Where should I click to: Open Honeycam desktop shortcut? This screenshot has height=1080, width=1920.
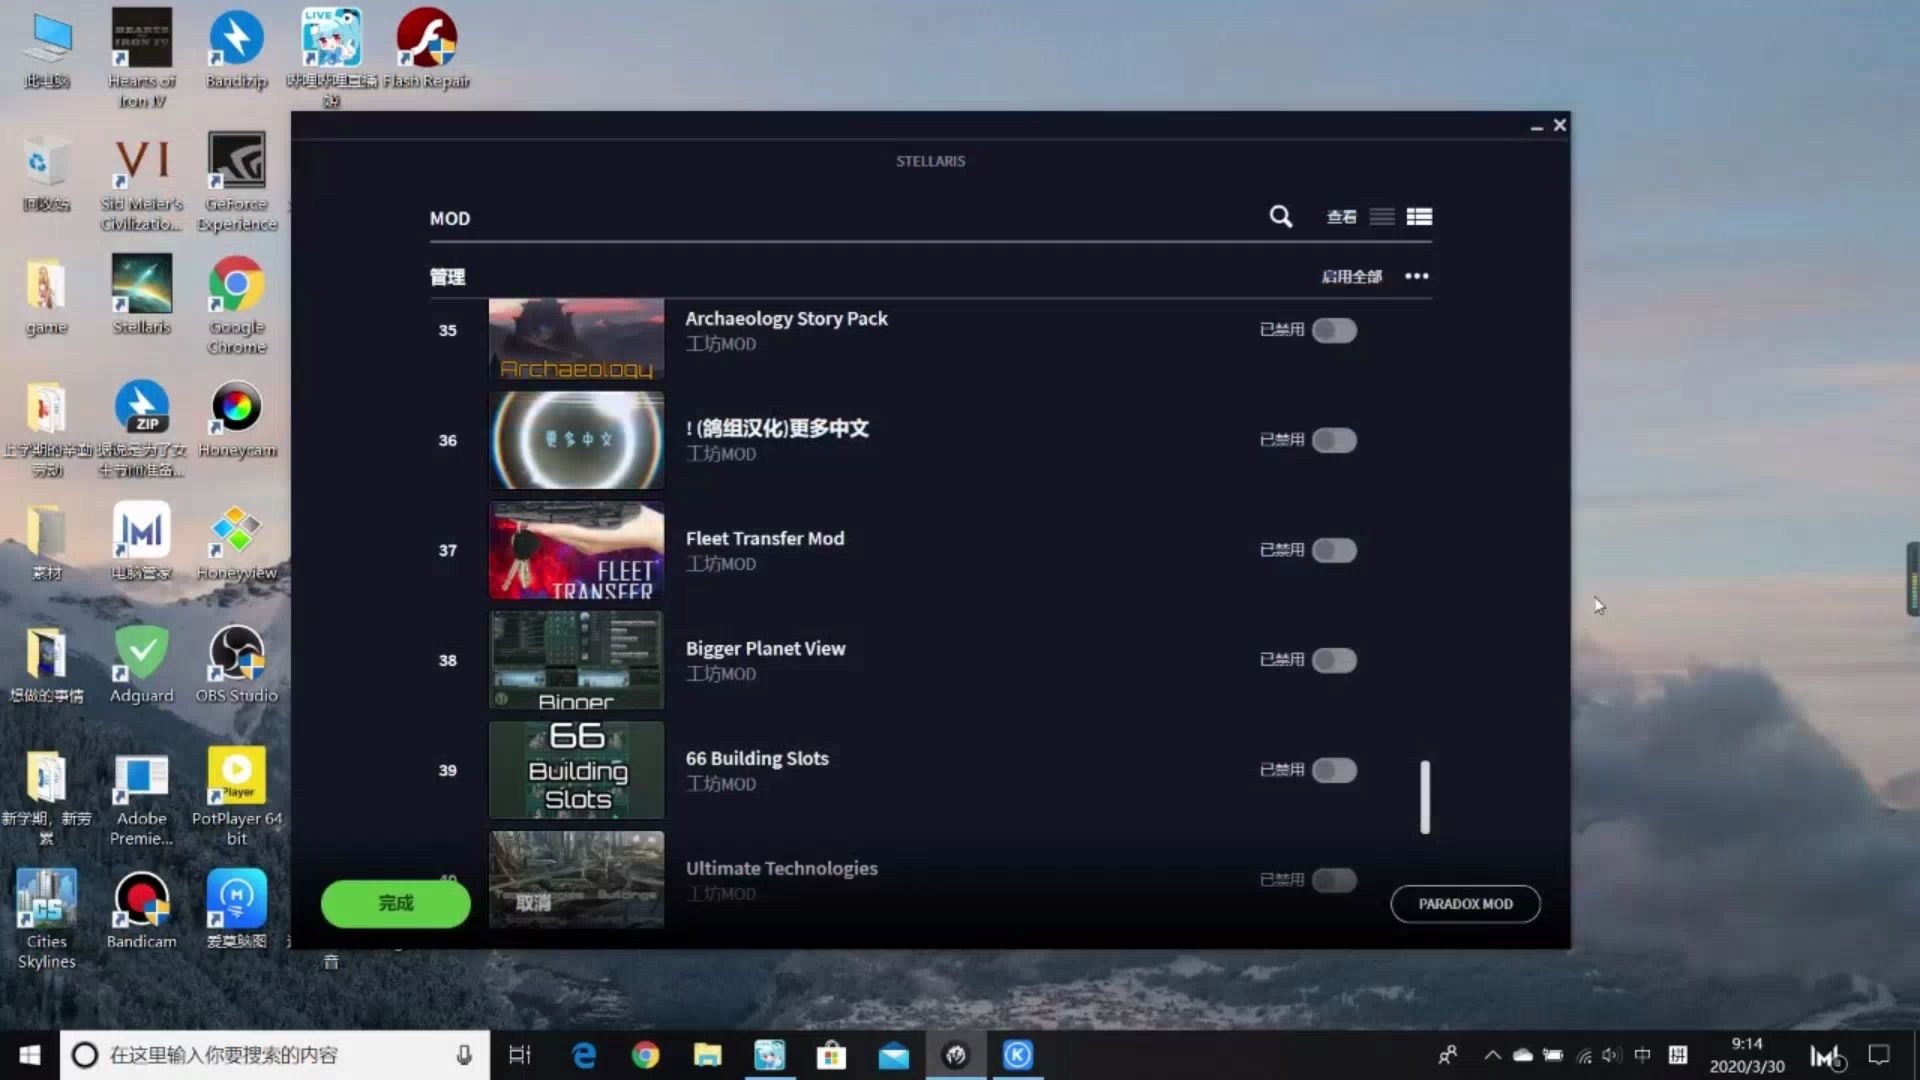pos(237,418)
